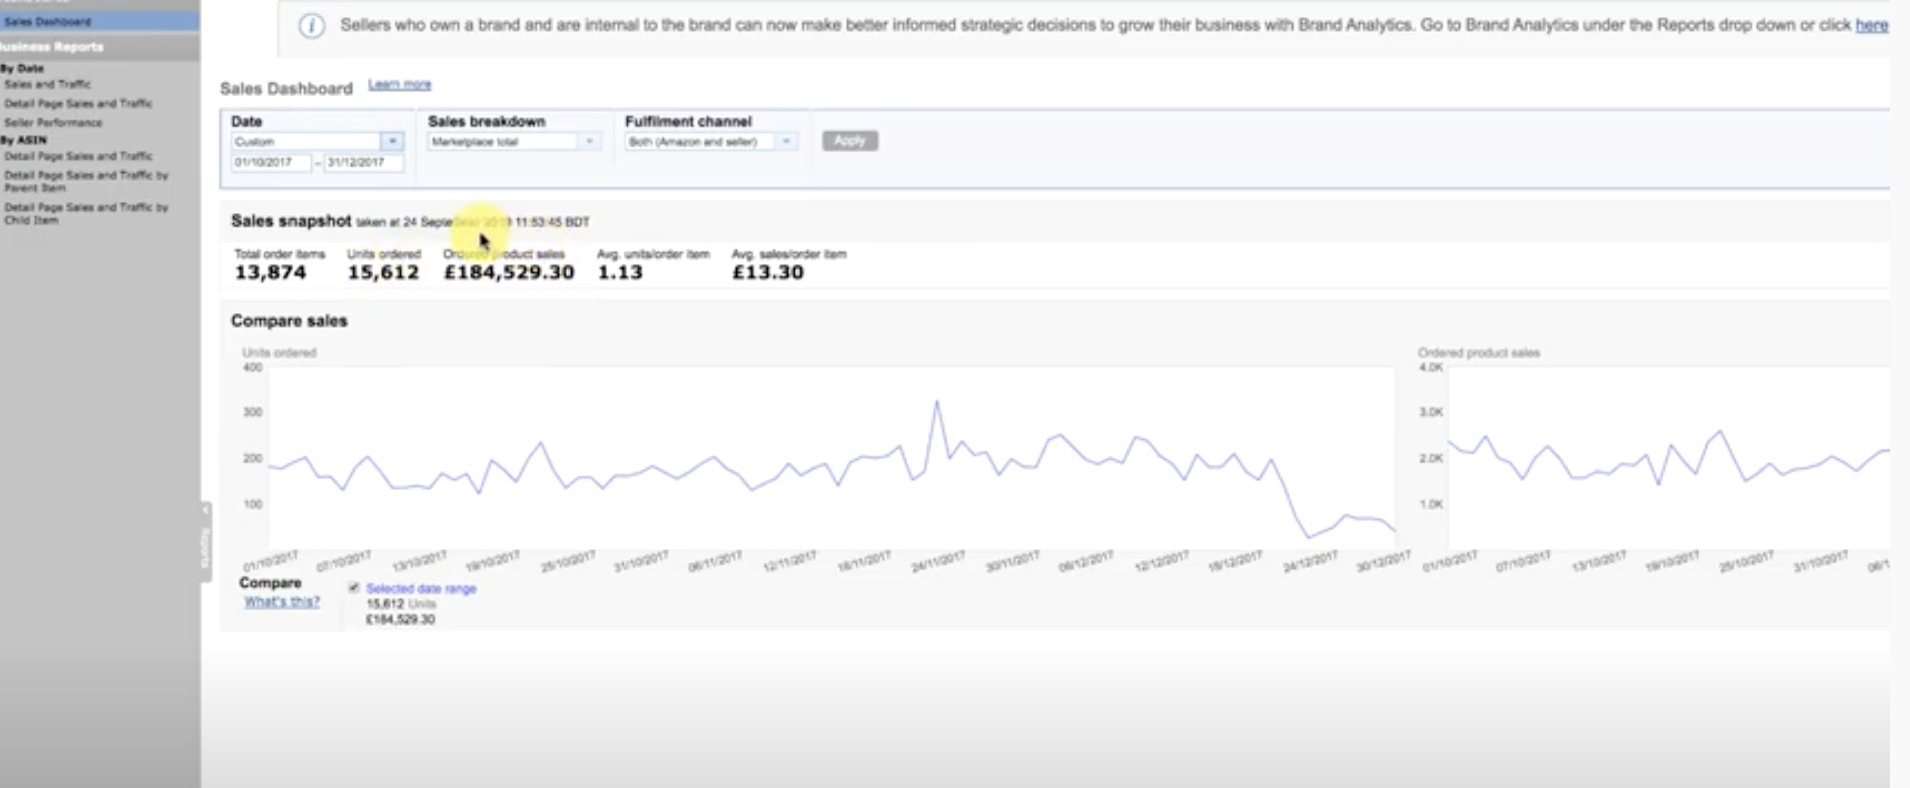The width and height of the screenshot is (1910, 788).
Task: Open the Sales breakdown dropdown
Action: coord(514,142)
